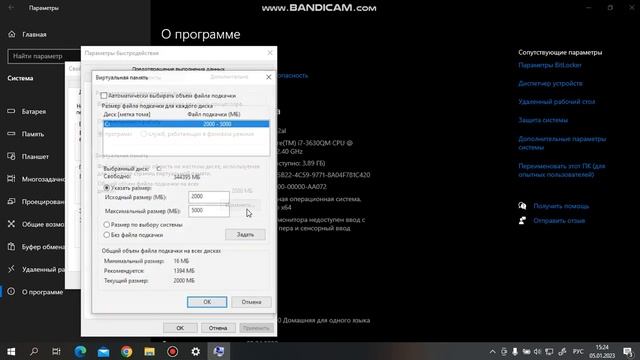The width and height of the screenshot is (640, 360).
Task: Click Применить in Параметры быстродействия window
Action: (x=256, y=328)
